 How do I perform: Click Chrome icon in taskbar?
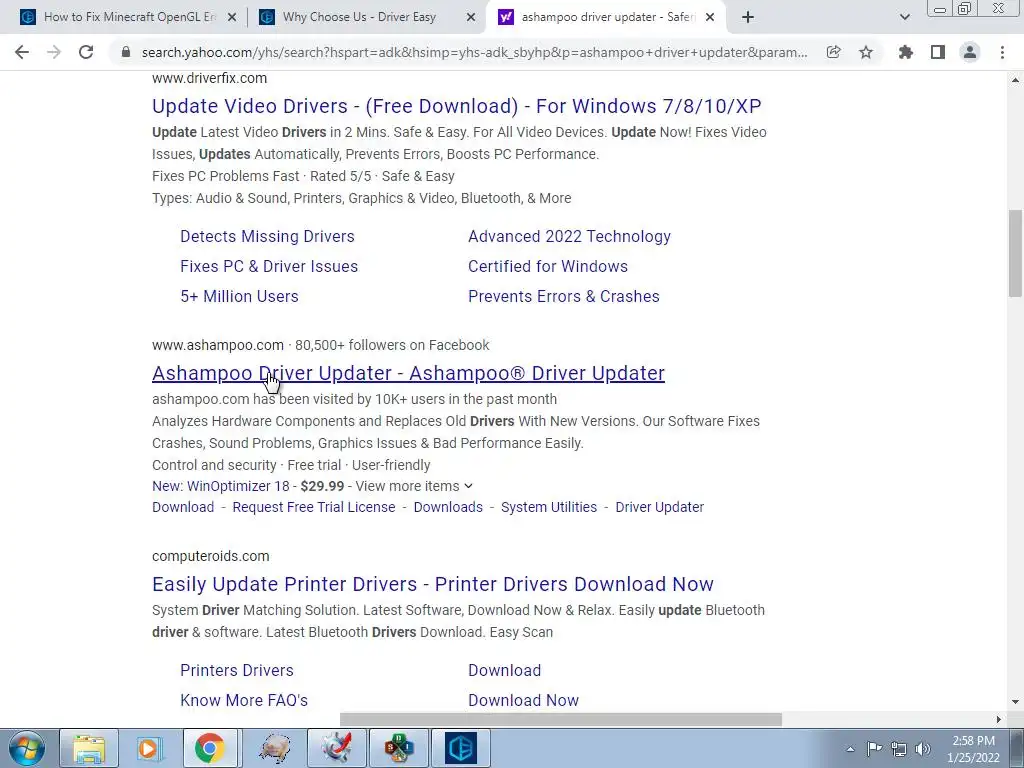click(209, 748)
